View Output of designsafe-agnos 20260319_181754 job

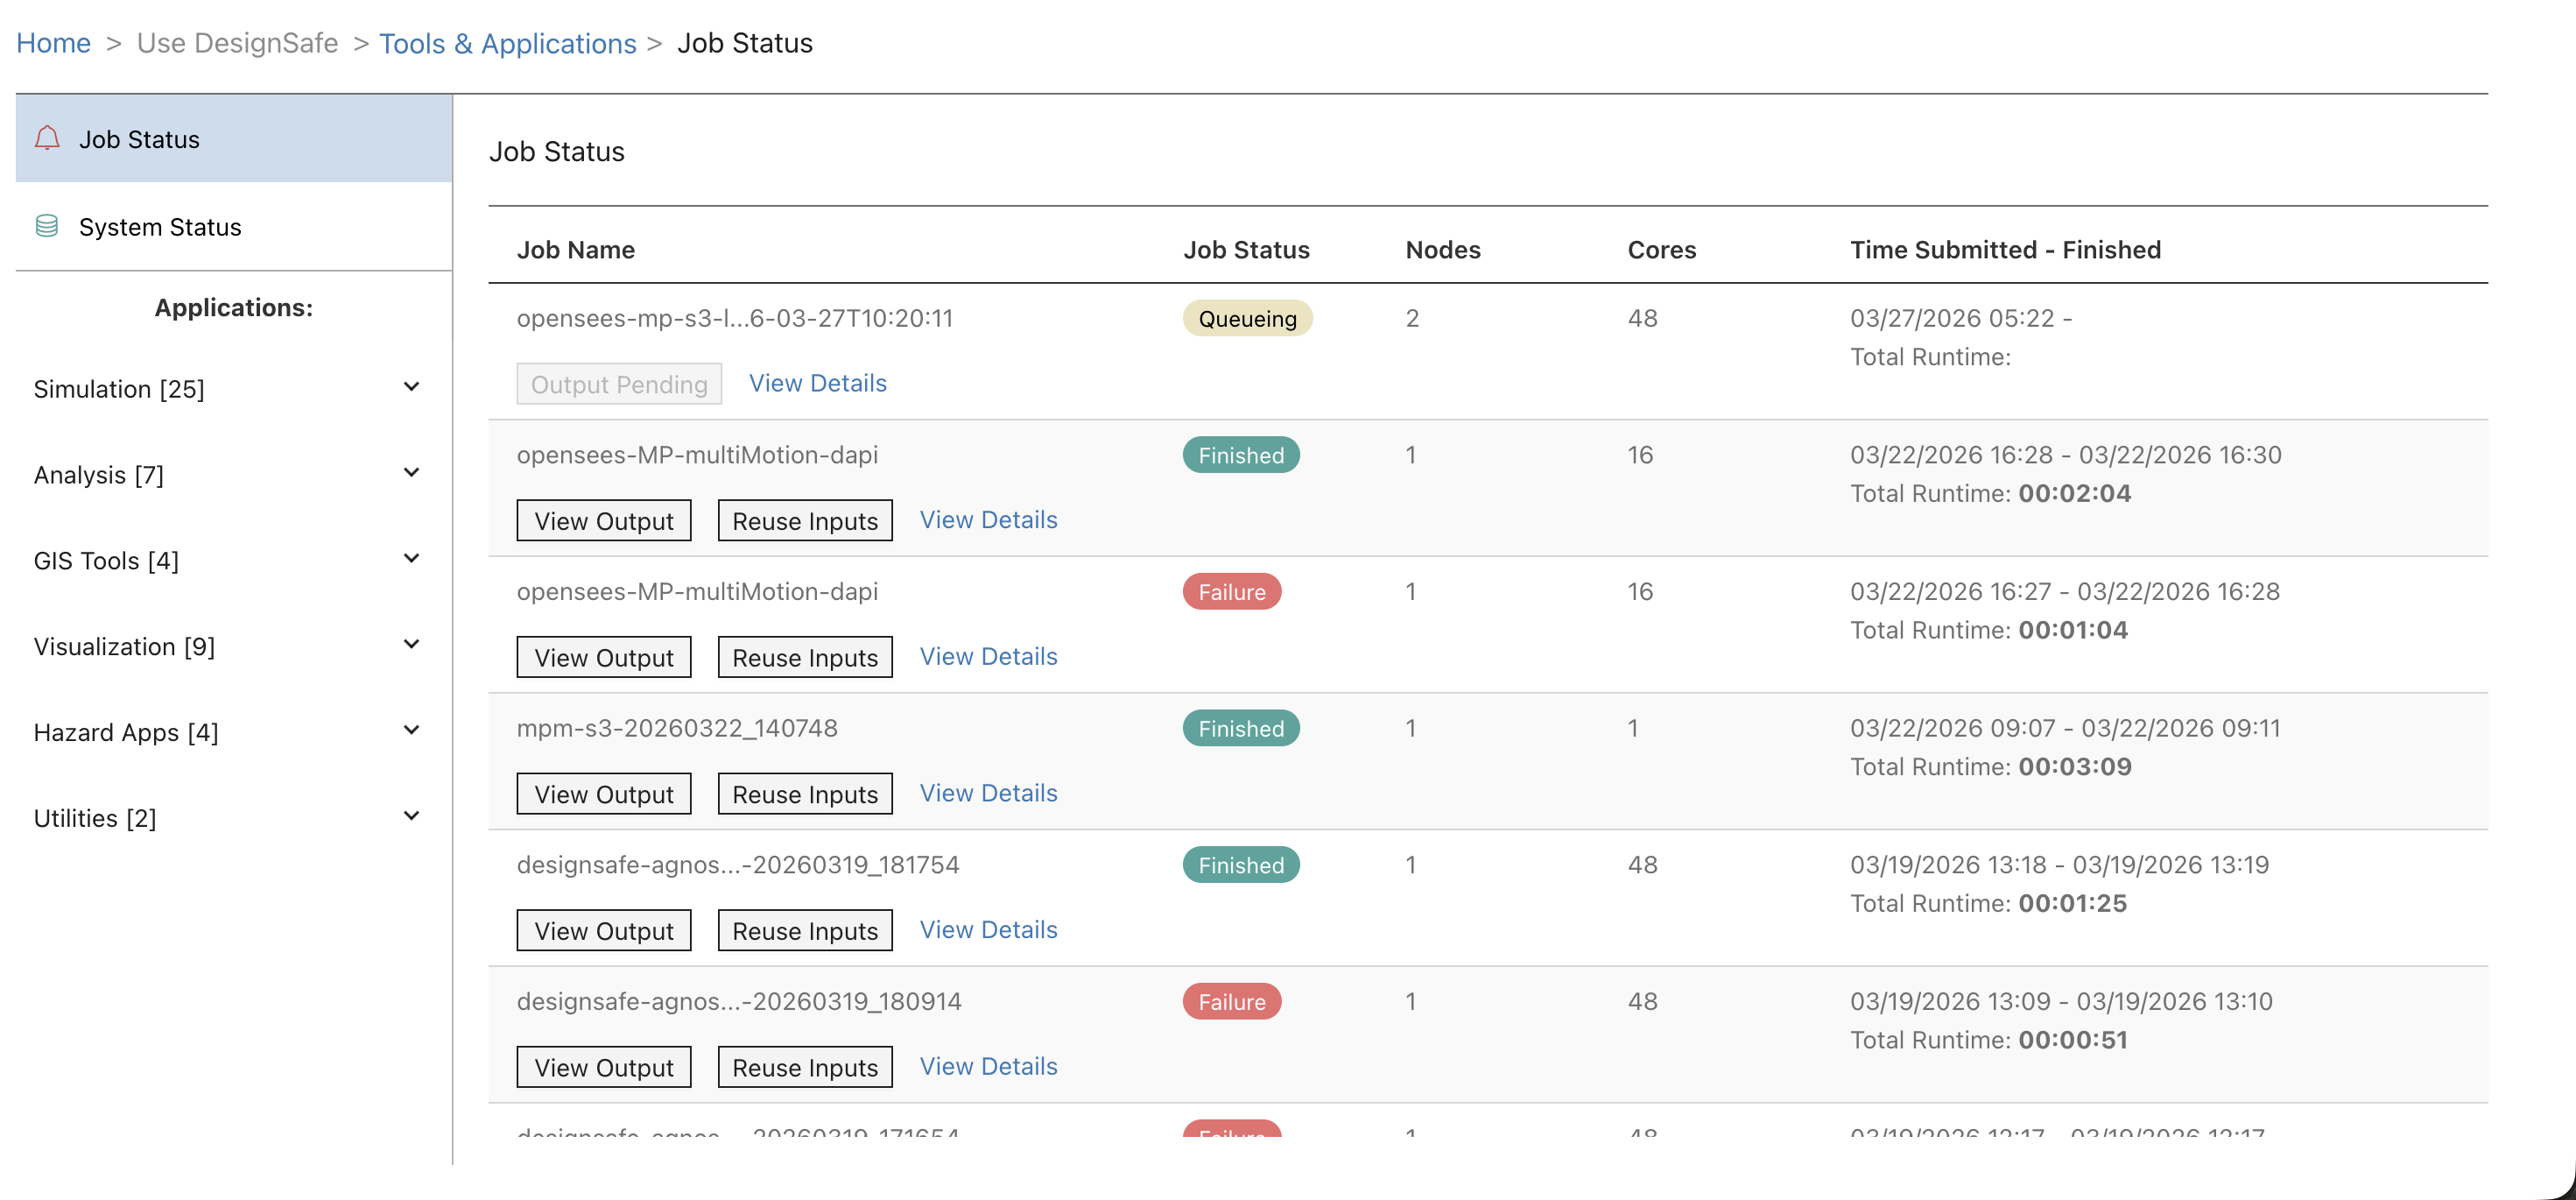[x=604, y=932]
